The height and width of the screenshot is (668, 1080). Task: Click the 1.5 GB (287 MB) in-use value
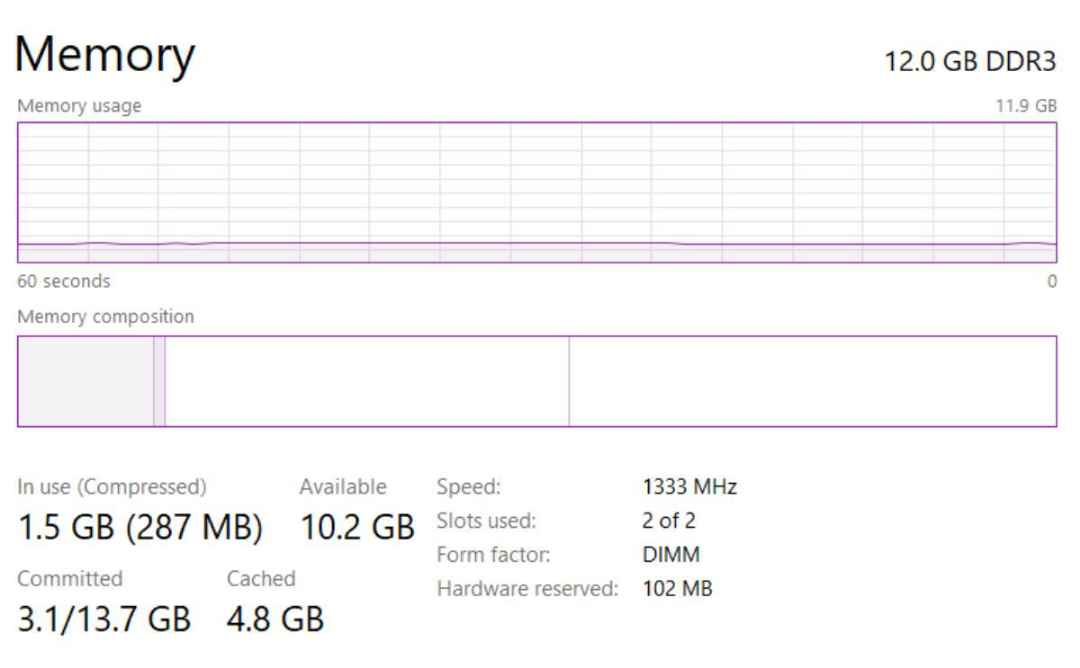coord(140,527)
